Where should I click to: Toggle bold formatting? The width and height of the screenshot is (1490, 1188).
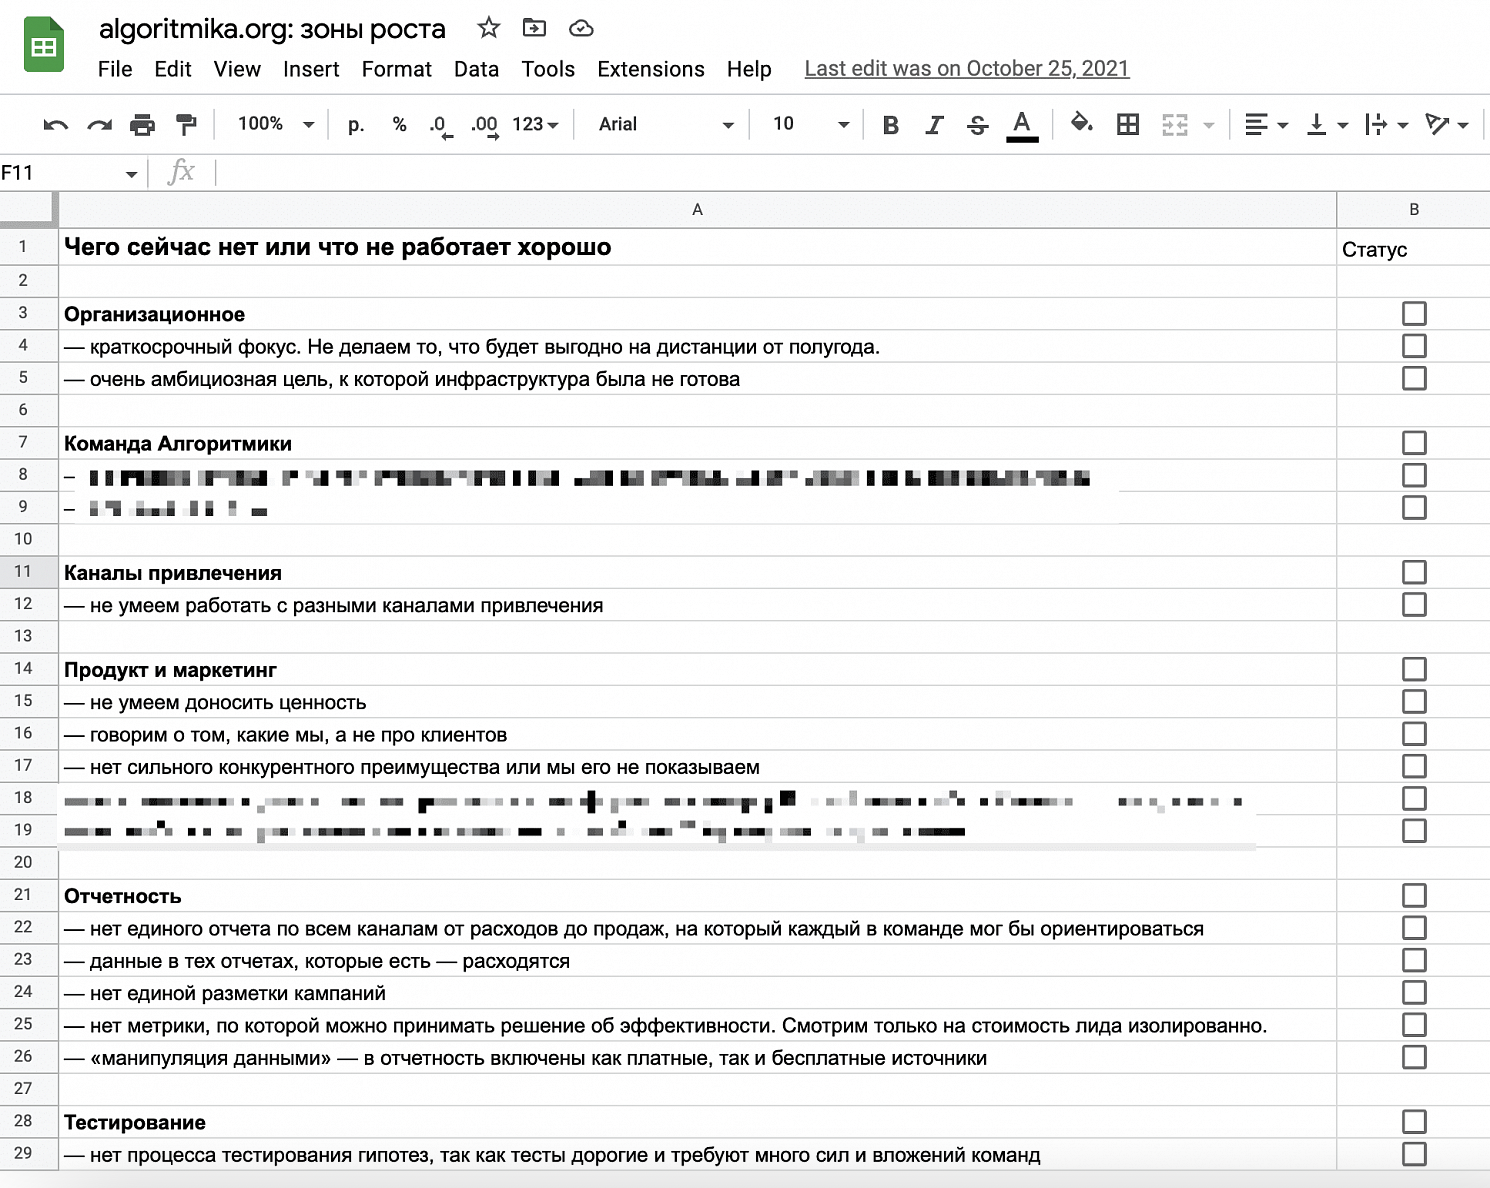pos(891,124)
